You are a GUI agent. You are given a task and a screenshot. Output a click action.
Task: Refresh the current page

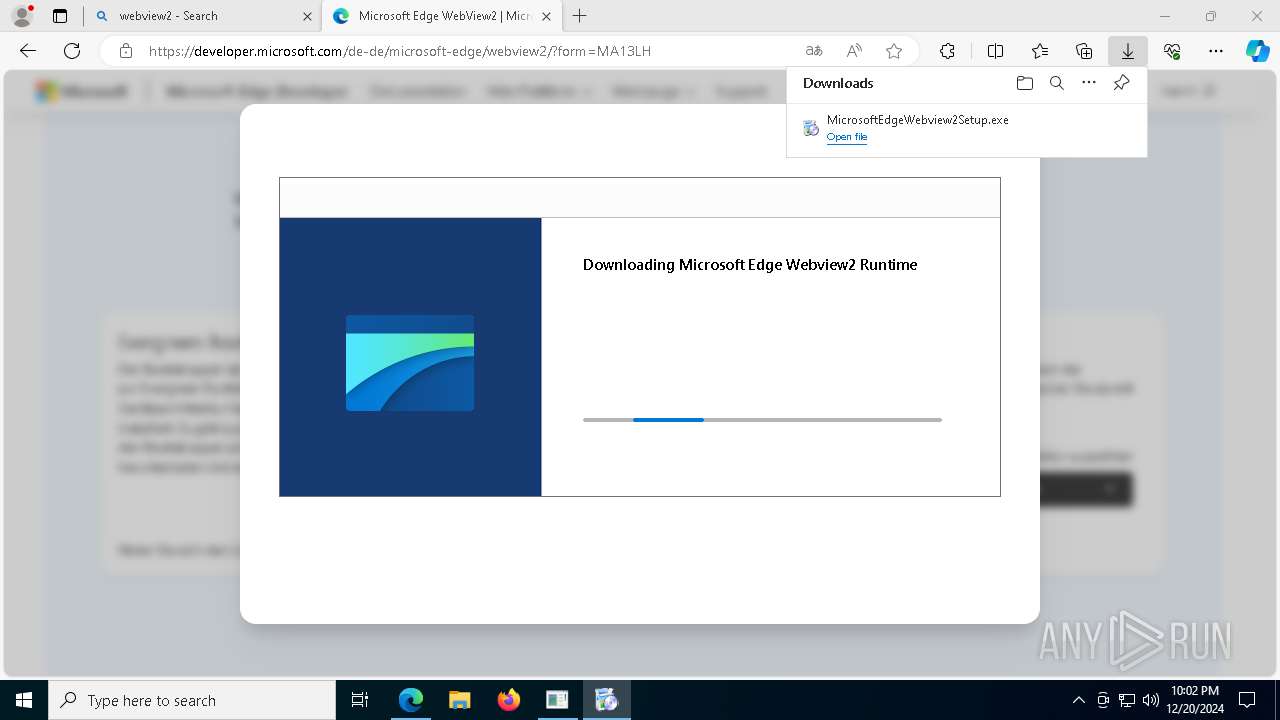click(x=72, y=51)
